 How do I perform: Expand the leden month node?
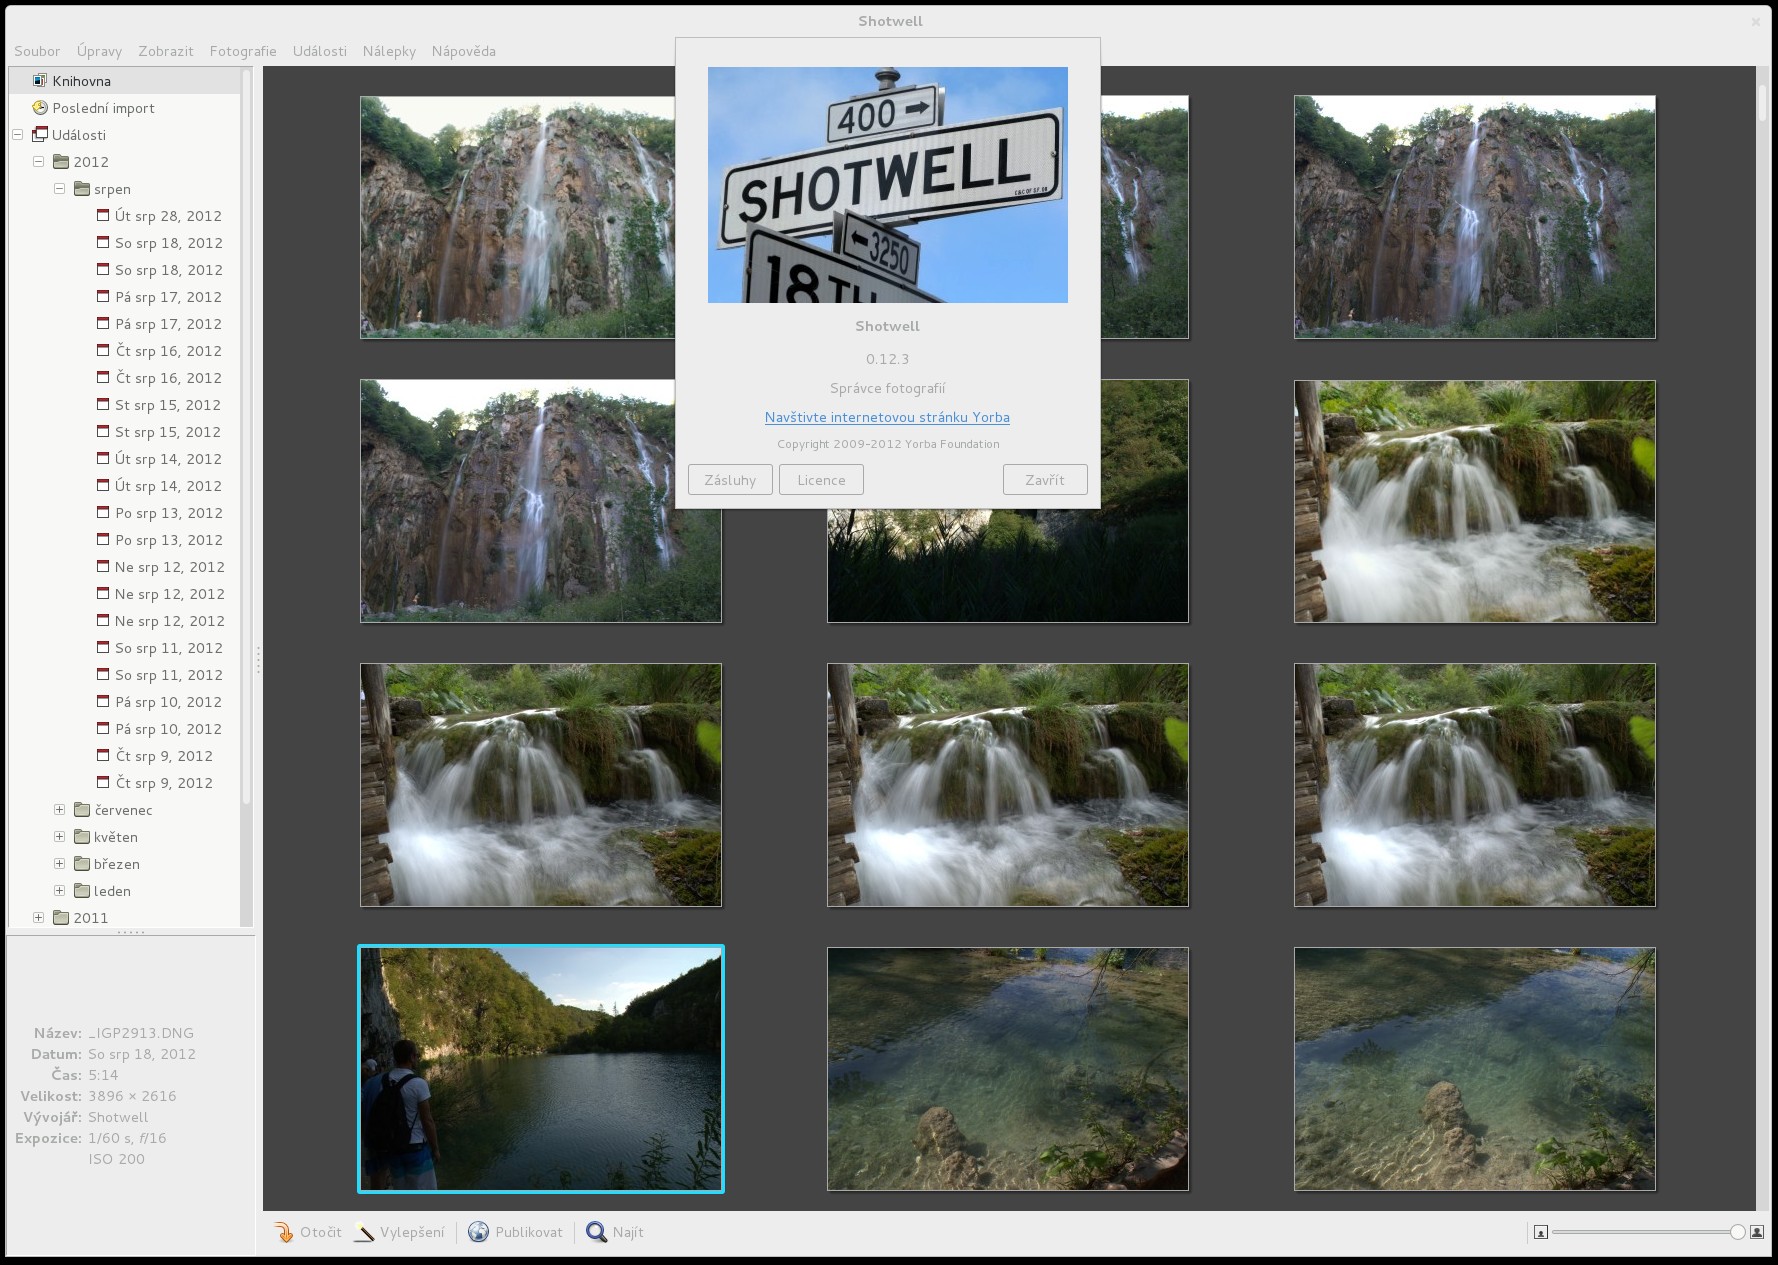(60, 890)
